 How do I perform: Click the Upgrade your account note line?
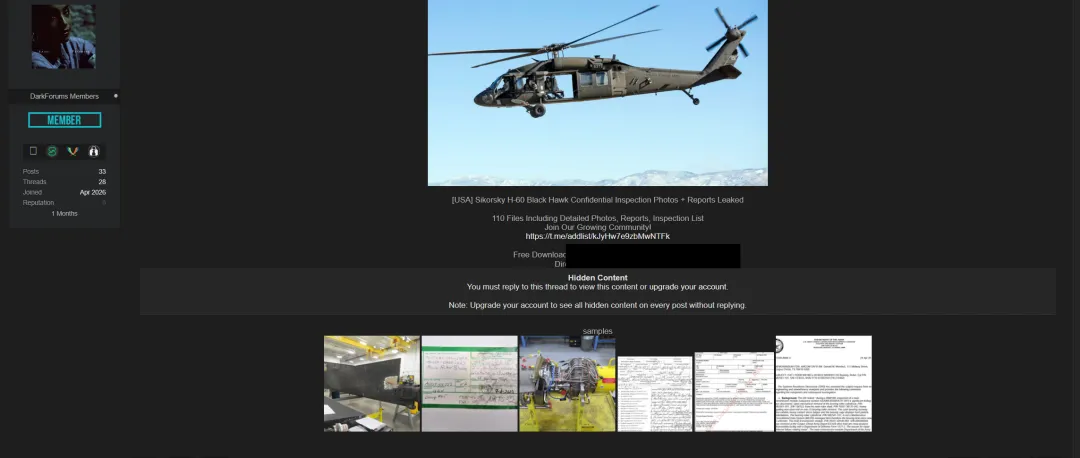[597, 305]
